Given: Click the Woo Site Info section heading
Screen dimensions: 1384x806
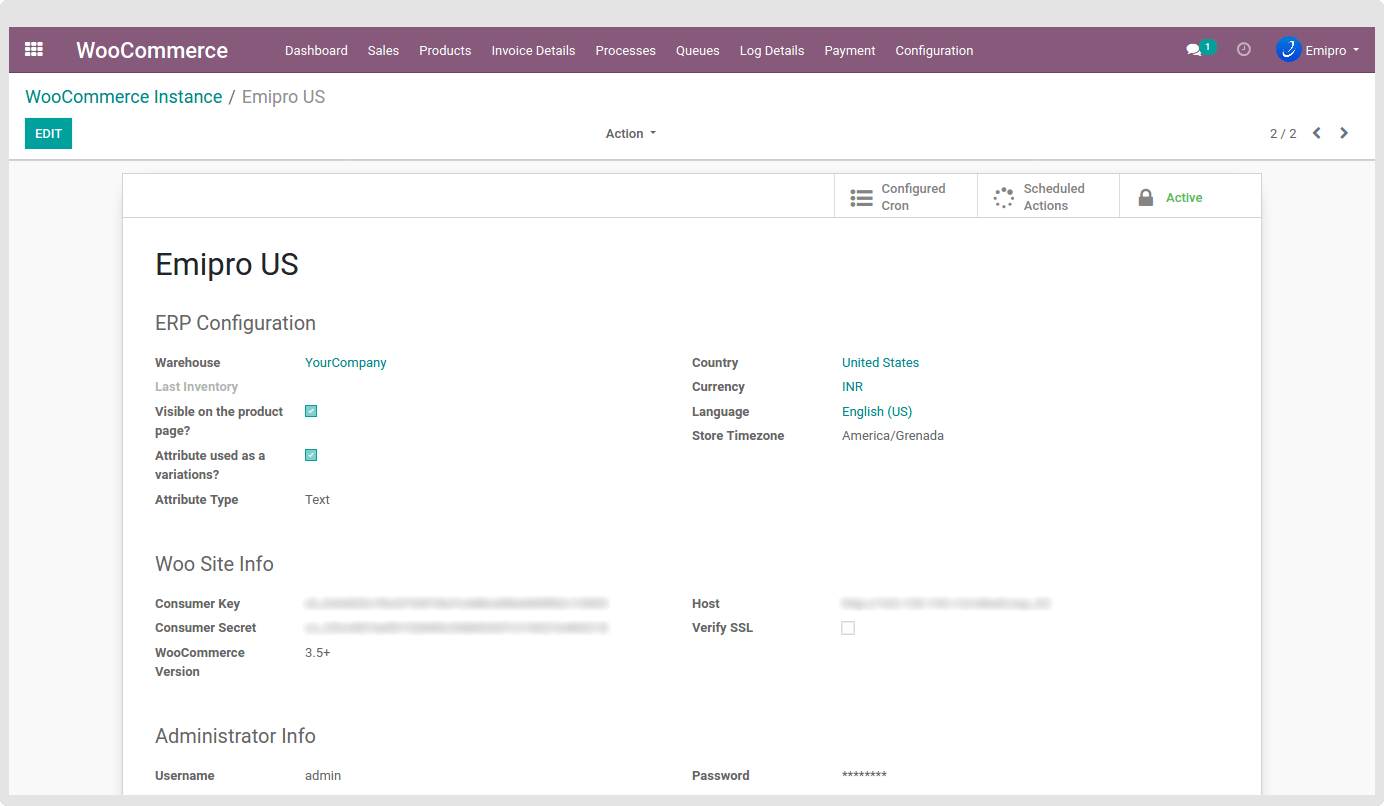Looking at the screenshot, I should click(214, 564).
